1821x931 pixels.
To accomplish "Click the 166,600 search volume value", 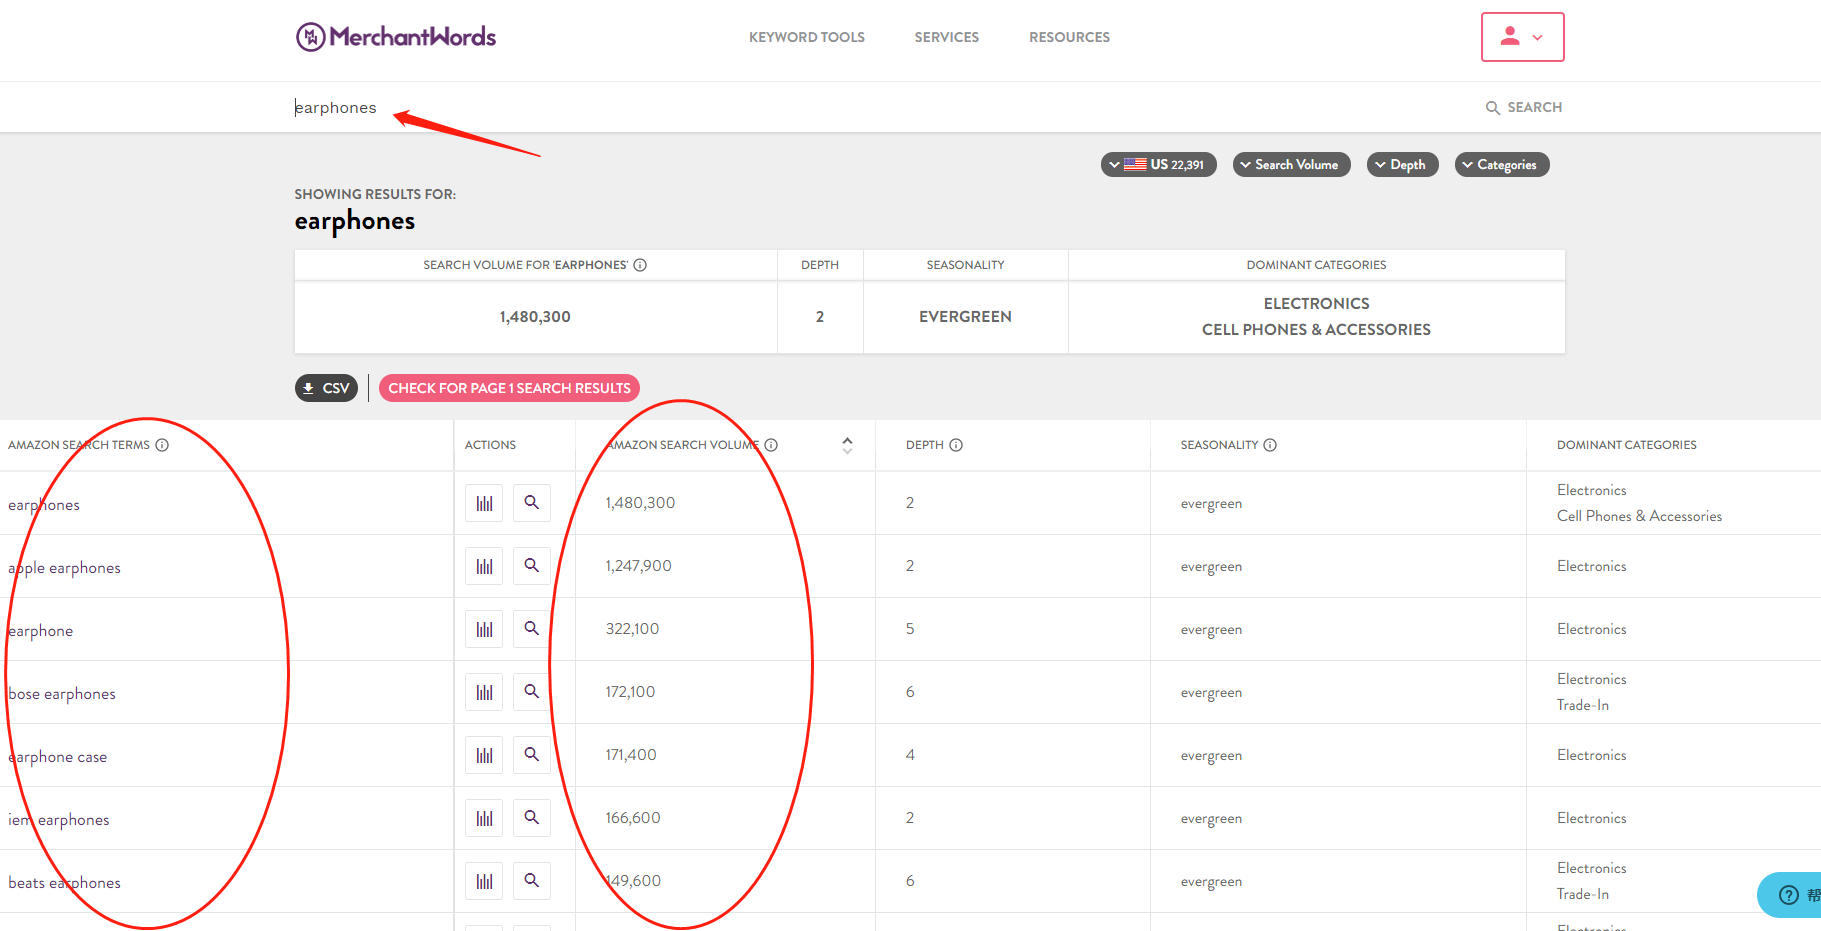I will [x=633, y=818].
